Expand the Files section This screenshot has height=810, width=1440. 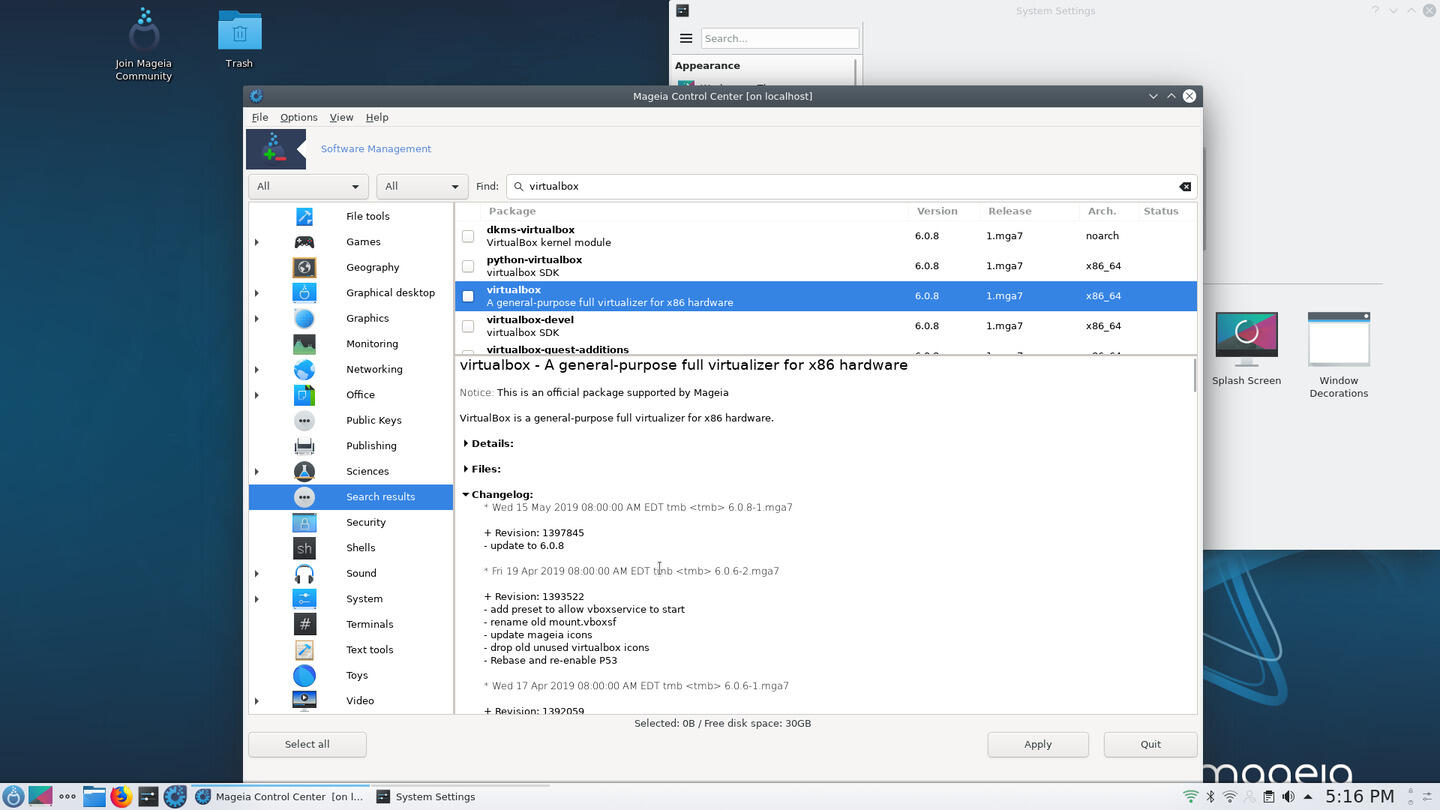[x=466, y=469]
